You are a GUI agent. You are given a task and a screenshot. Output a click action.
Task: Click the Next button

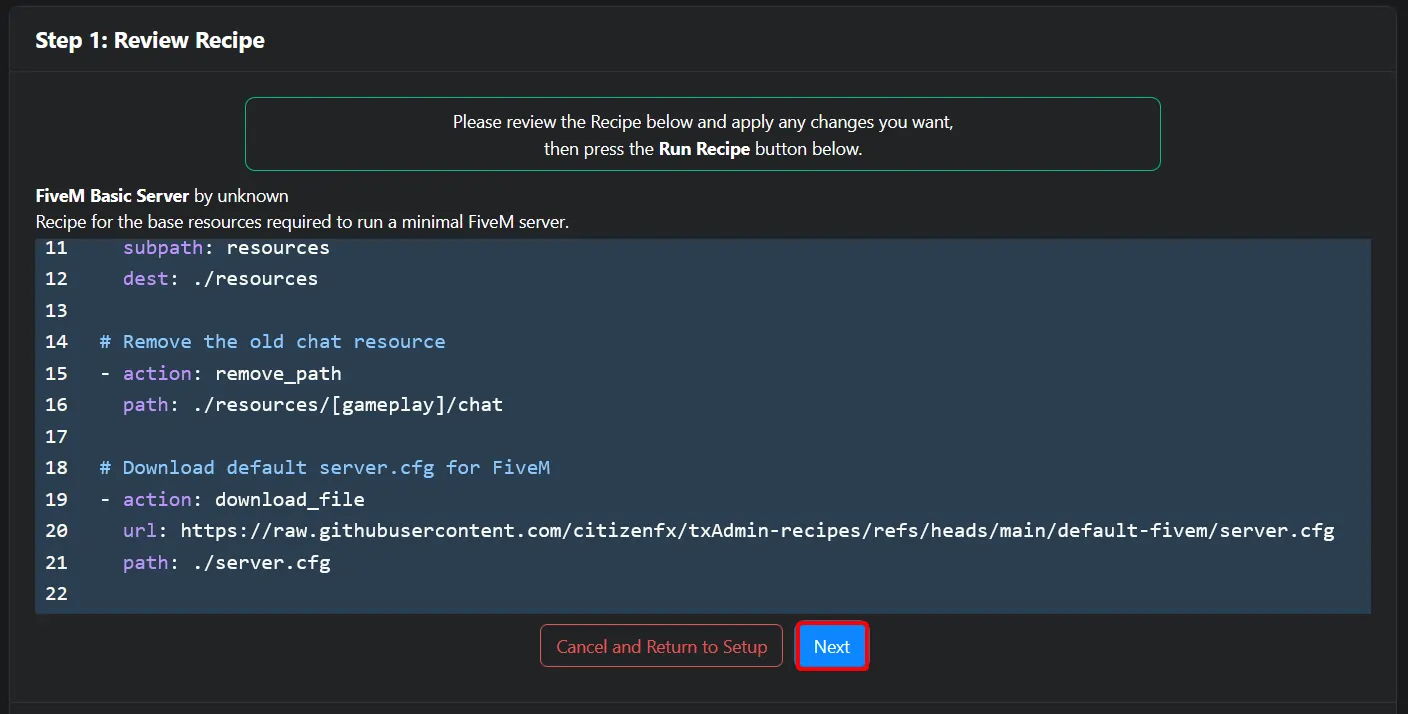click(x=831, y=646)
